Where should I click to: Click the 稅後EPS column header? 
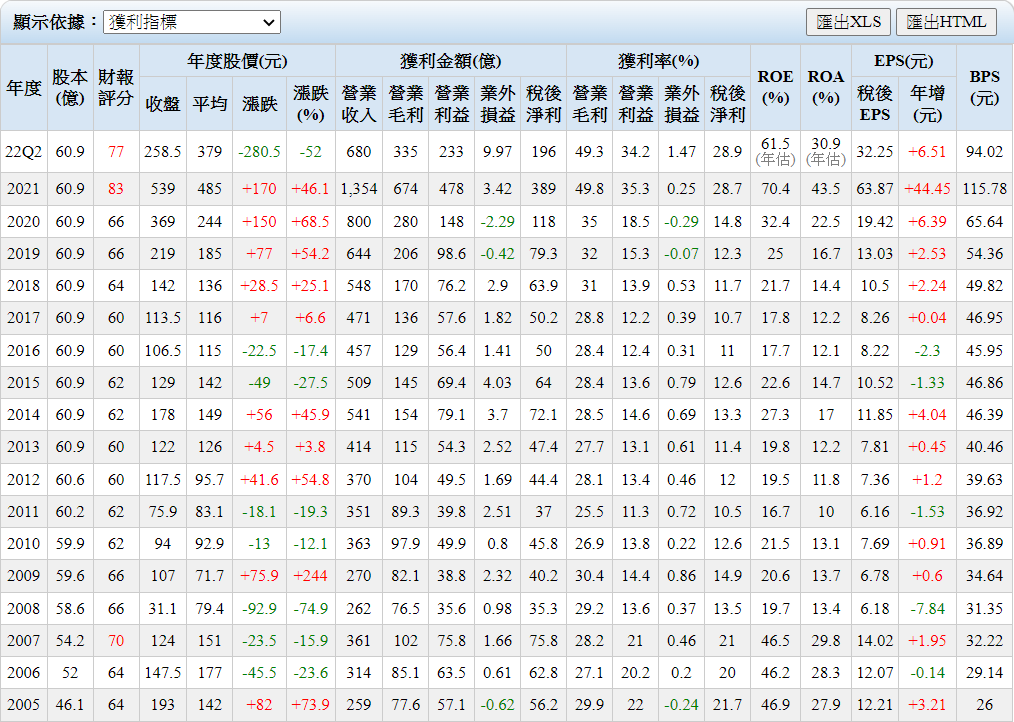tap(875, 103)
